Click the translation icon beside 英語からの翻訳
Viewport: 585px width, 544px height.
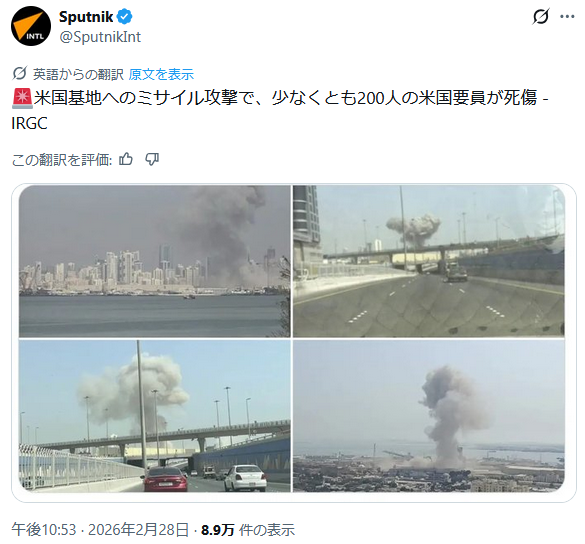coord(19,74)
